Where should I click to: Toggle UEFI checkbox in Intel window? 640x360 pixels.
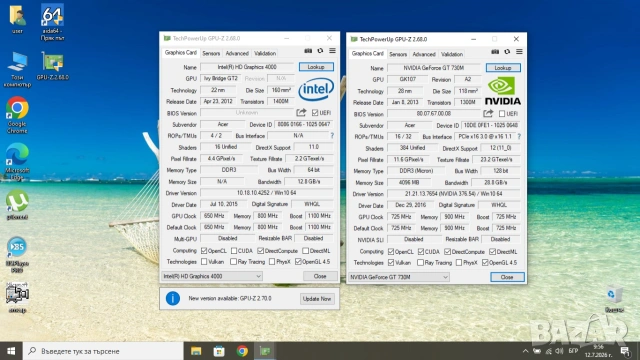click(315, 112)
